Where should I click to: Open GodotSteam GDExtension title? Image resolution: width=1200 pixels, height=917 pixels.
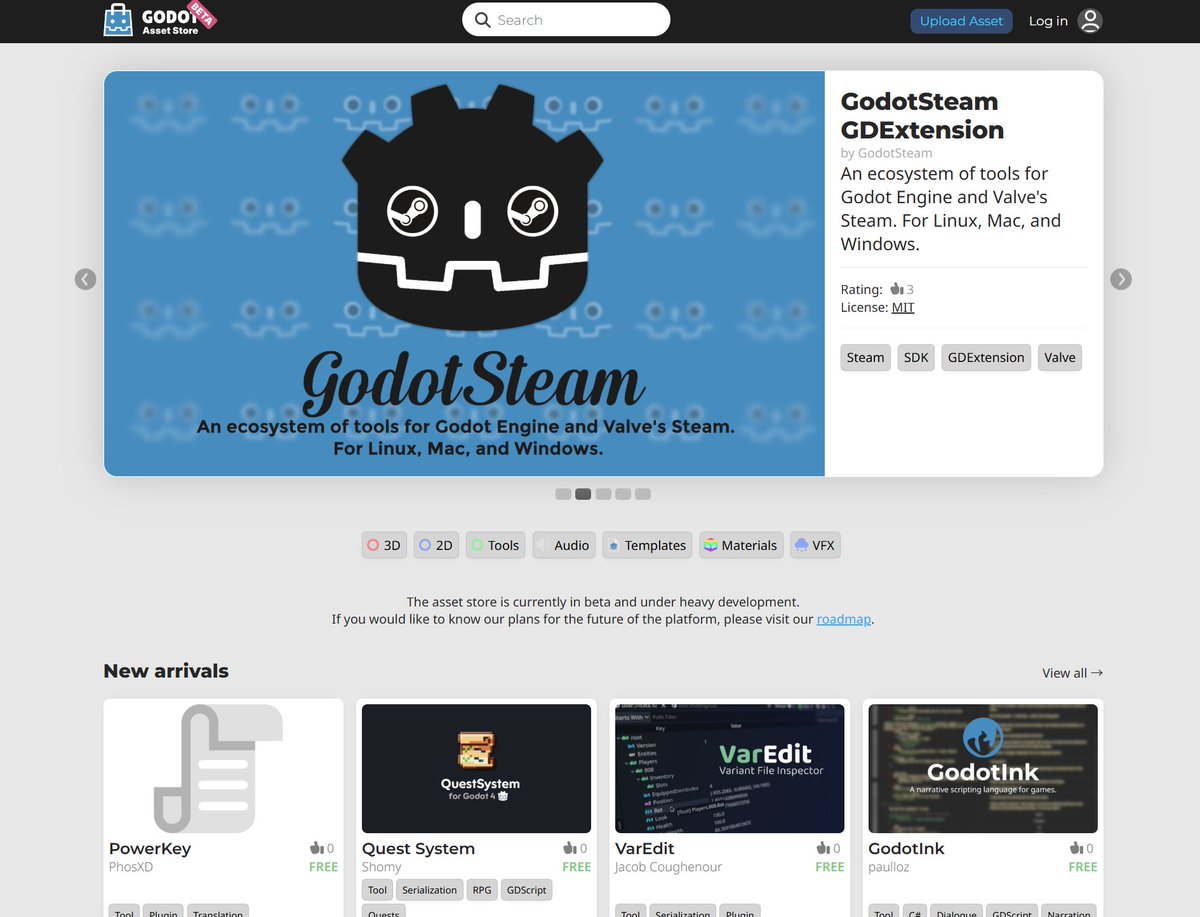(922, 115)
